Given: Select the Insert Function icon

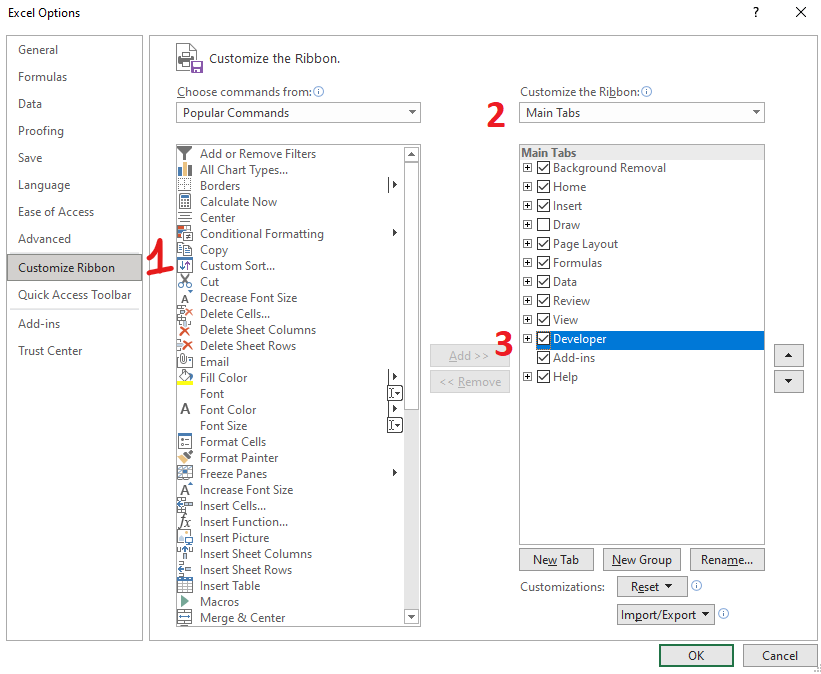Looking at the screenshot, I should [x=186, y=521].
